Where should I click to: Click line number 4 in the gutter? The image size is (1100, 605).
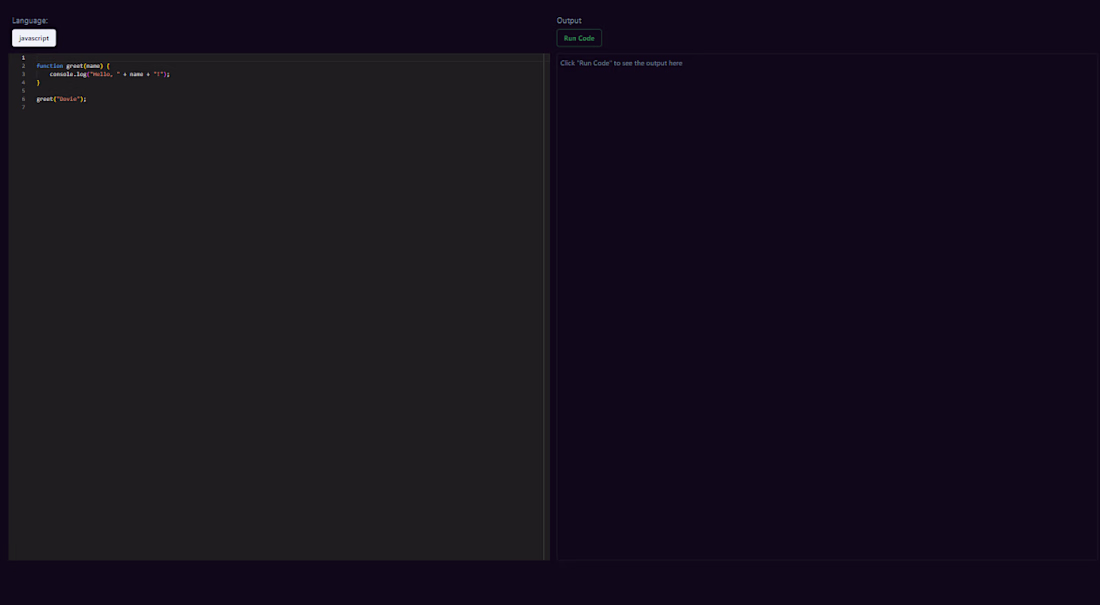tap(23, 83)
